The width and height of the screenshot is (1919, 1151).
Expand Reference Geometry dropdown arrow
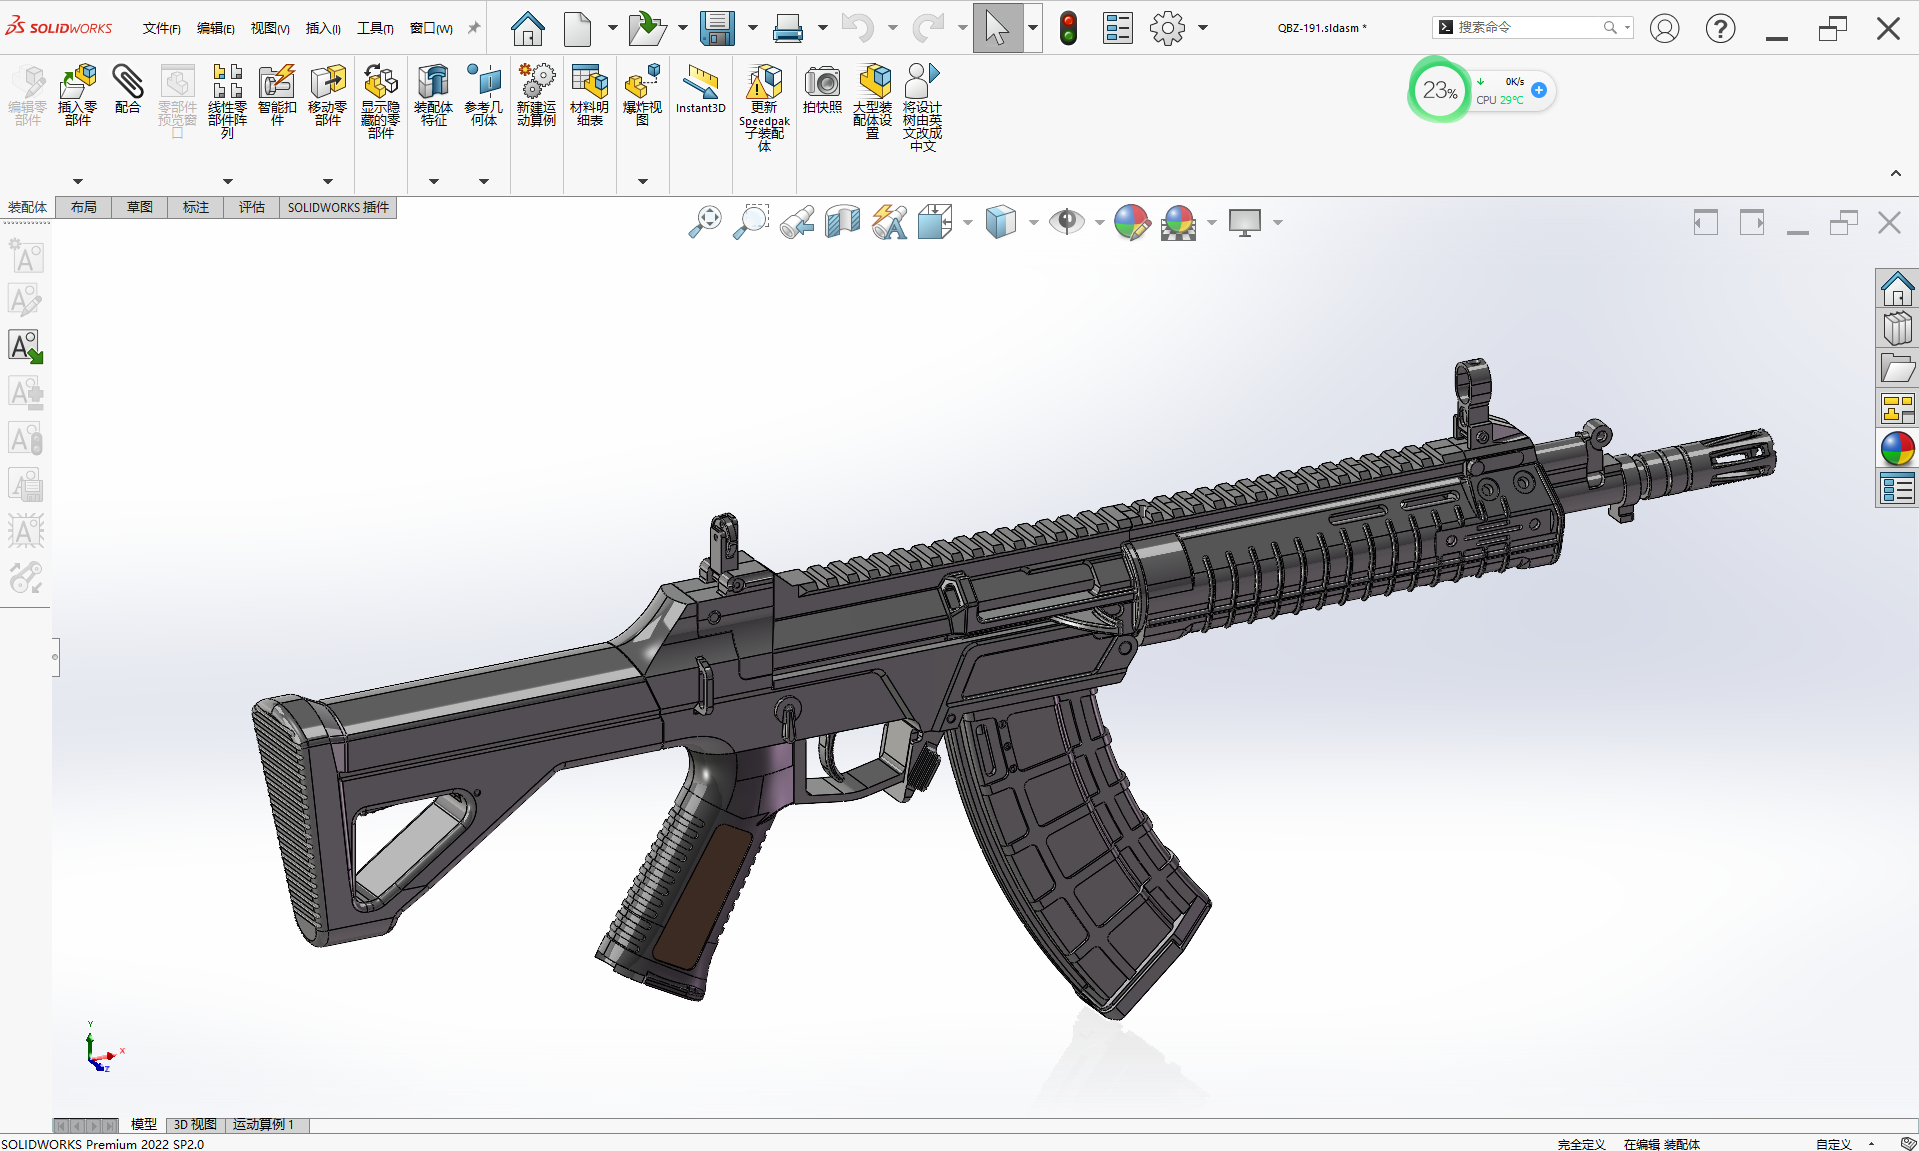click(484, 181)
